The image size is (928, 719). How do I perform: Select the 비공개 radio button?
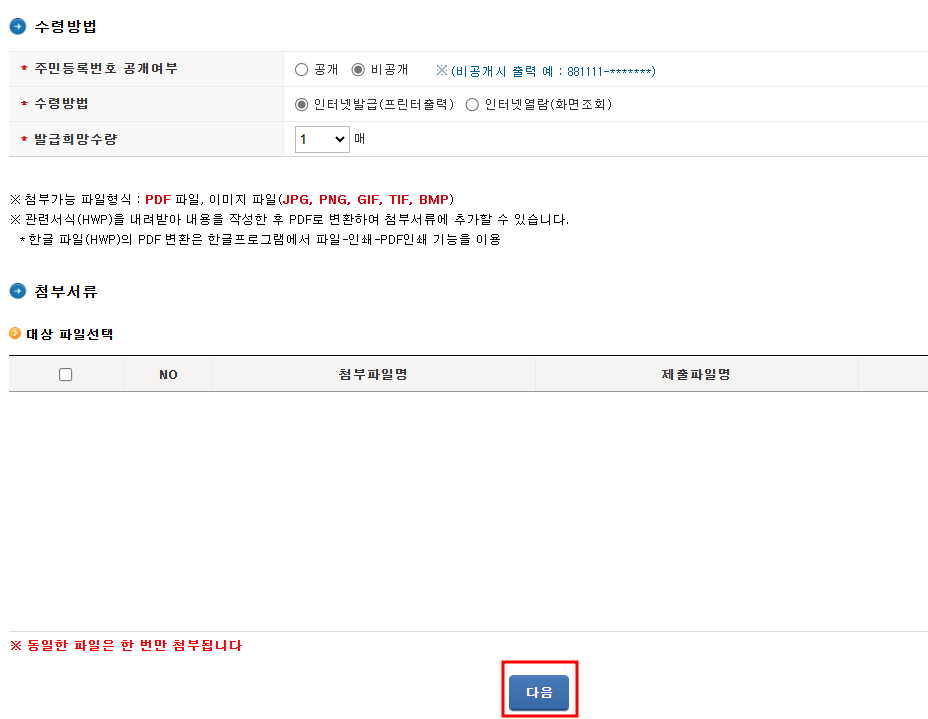coord(356,69)
